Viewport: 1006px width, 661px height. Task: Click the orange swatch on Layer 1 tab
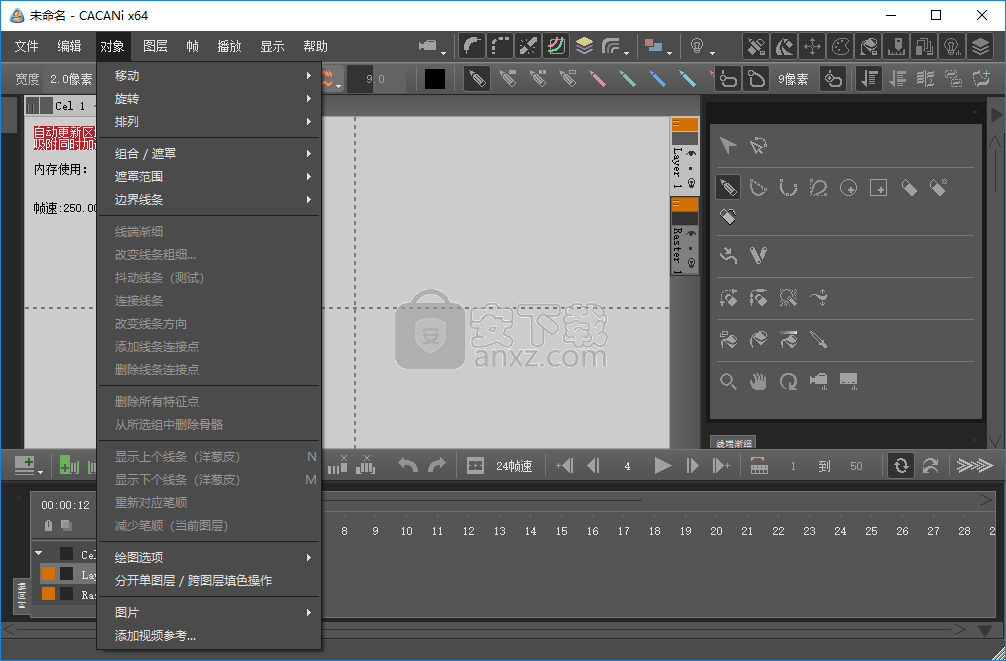[x=685, y=124]
